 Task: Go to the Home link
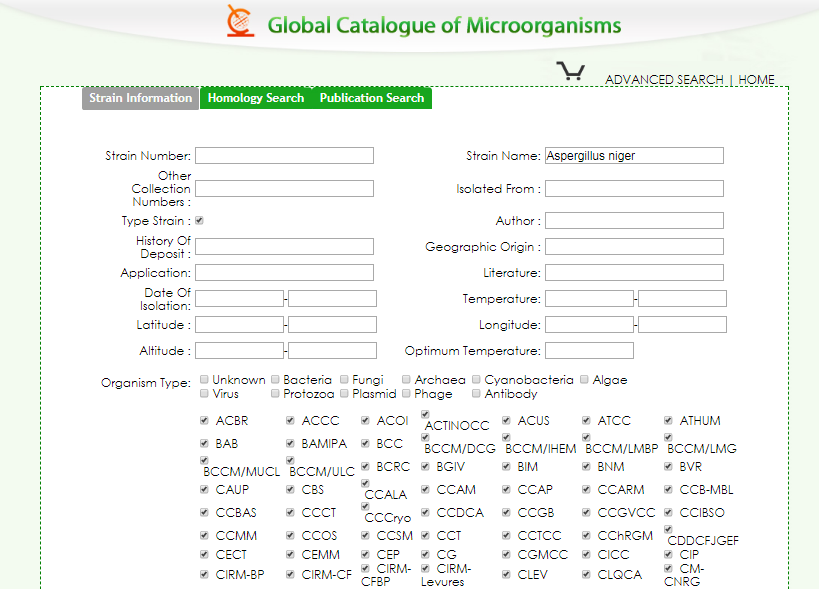point(756,80)
